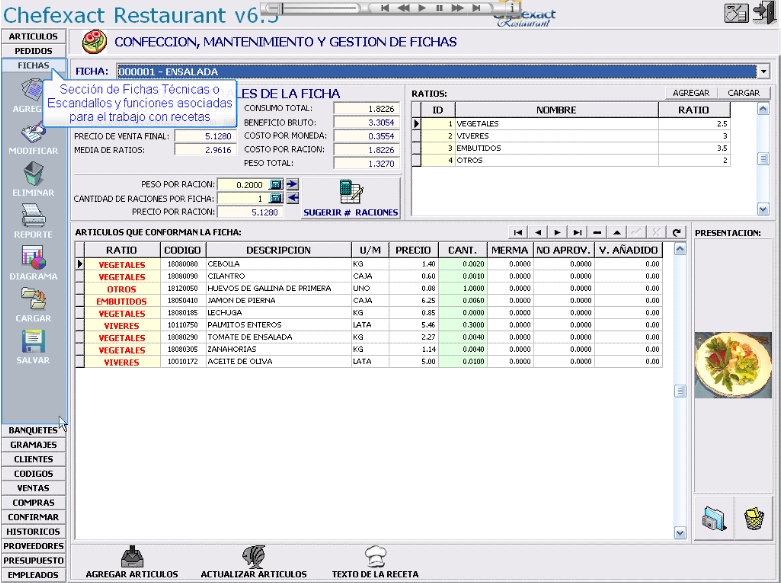This screenshot has width=781, height=583.
Task: Open the CODIGOS section
Action: [33, 473]
